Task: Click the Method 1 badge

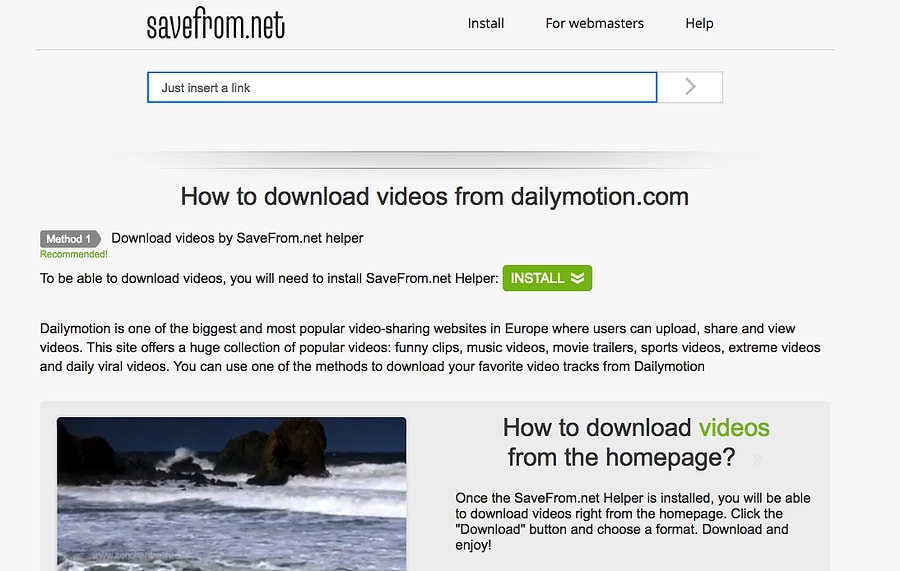Action: tap(70, 239)
